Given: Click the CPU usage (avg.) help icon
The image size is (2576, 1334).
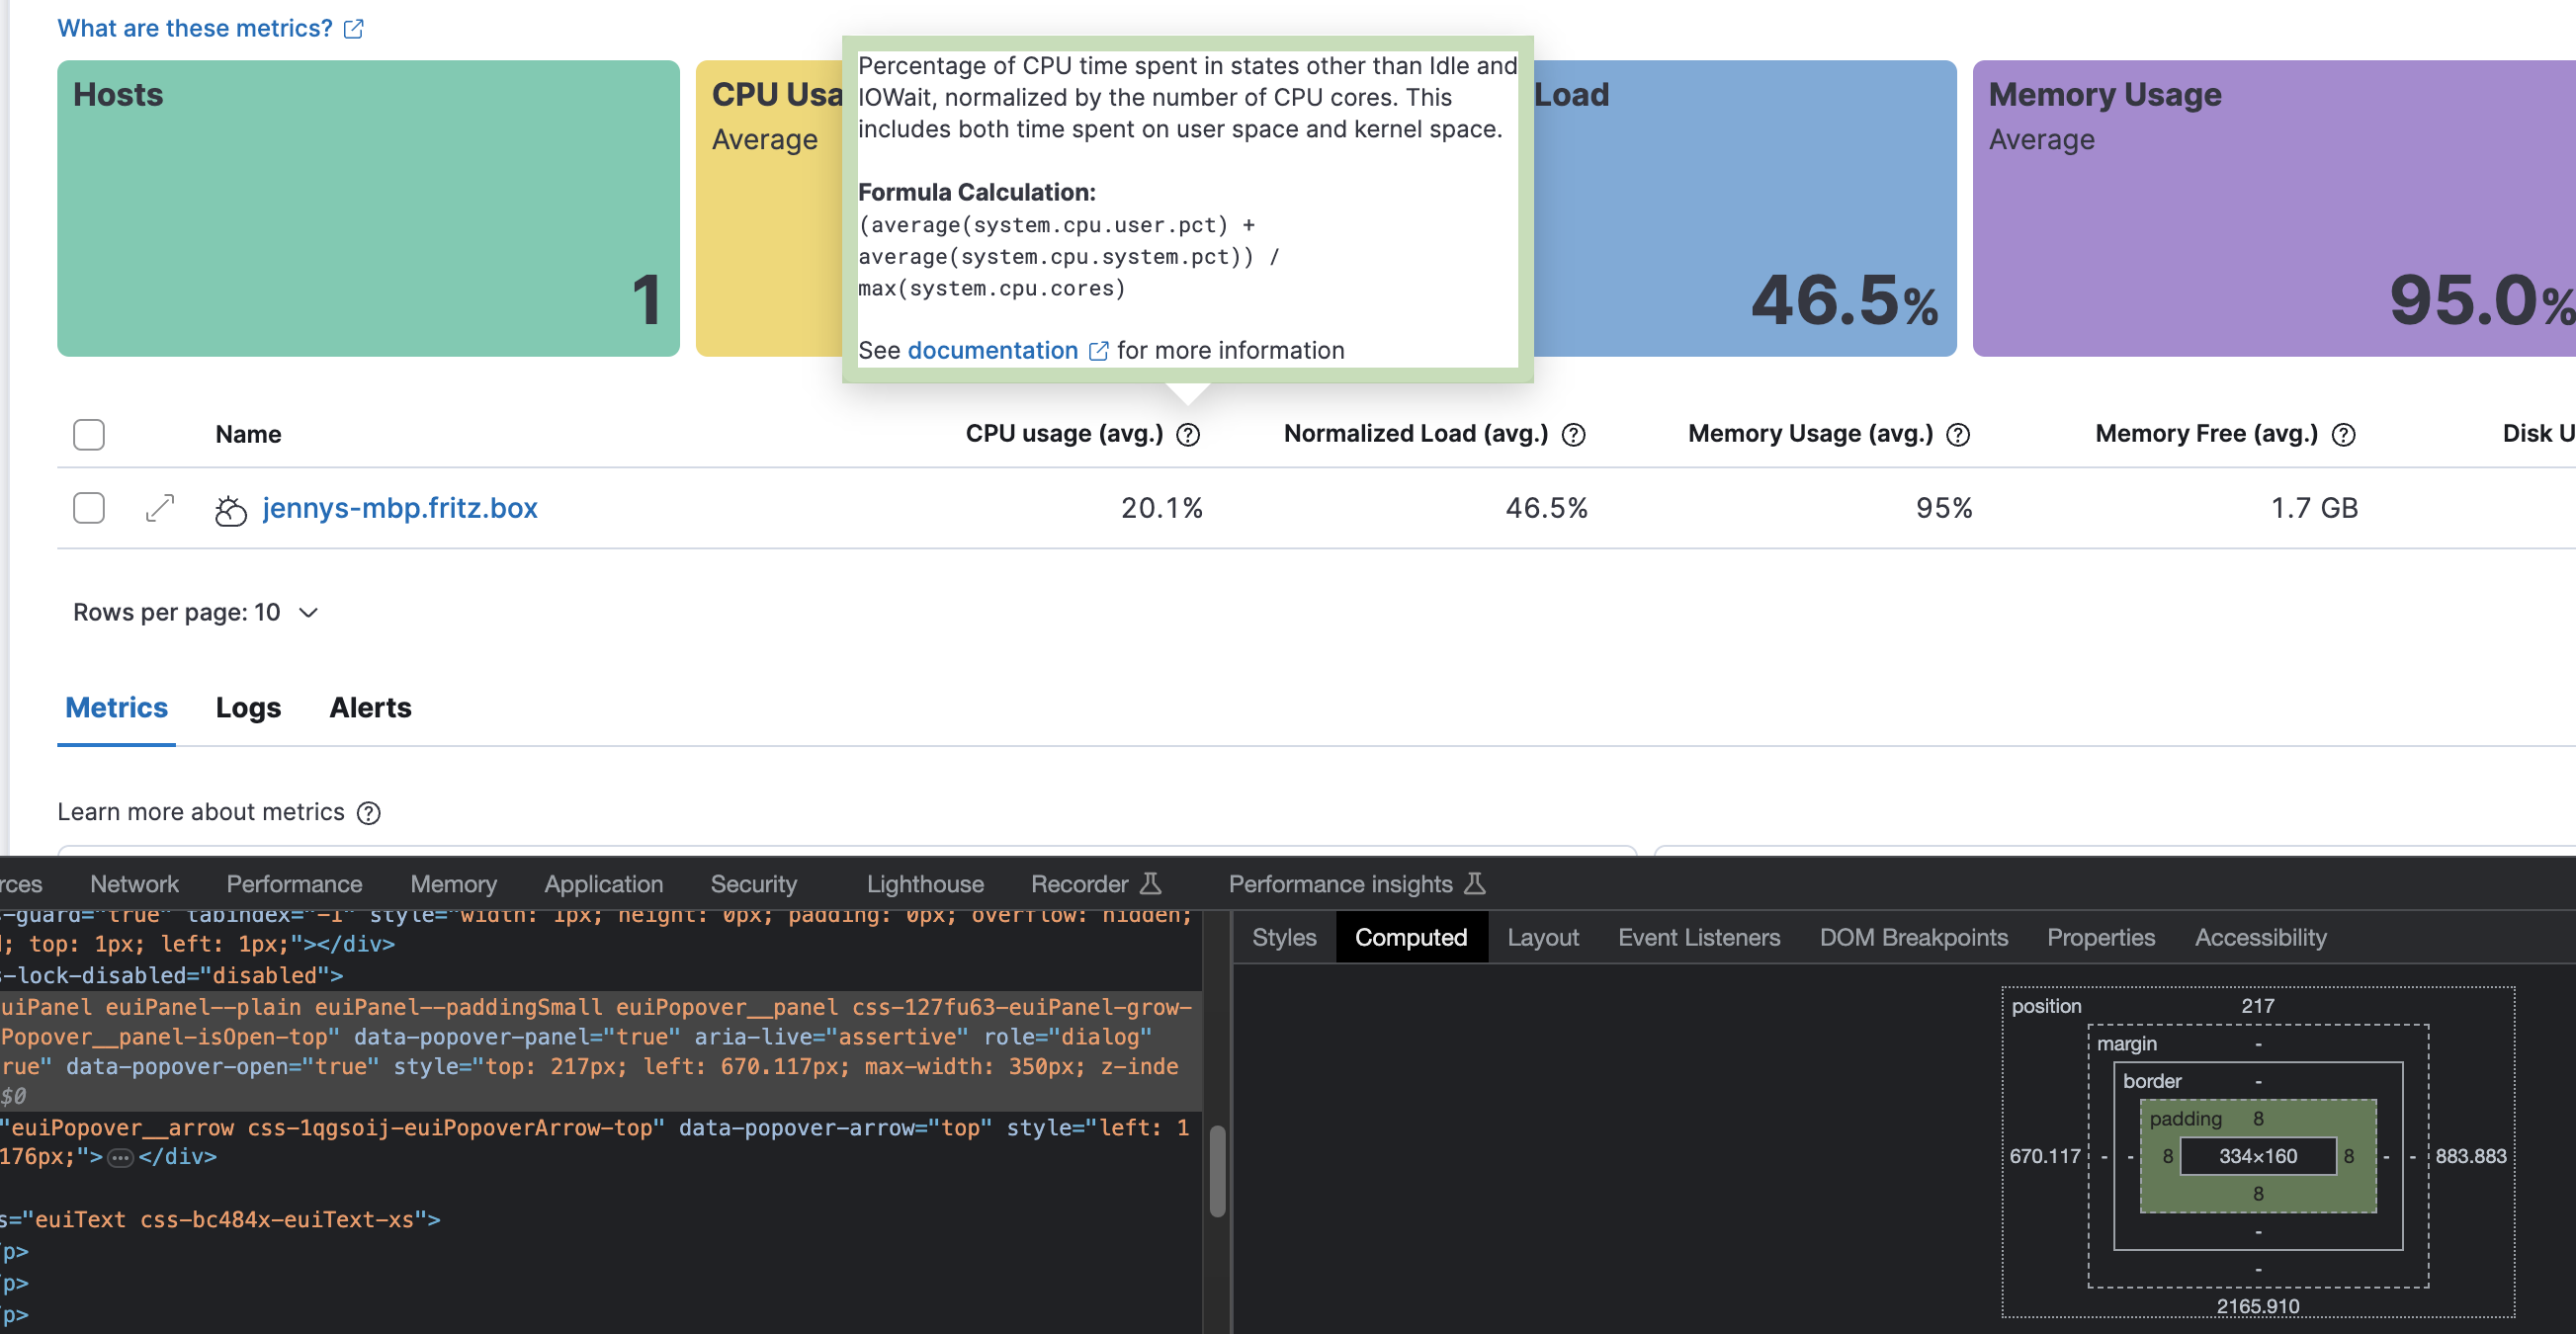Looking at the screenshot, I should pyautogui.click(x=1188, y=435).
